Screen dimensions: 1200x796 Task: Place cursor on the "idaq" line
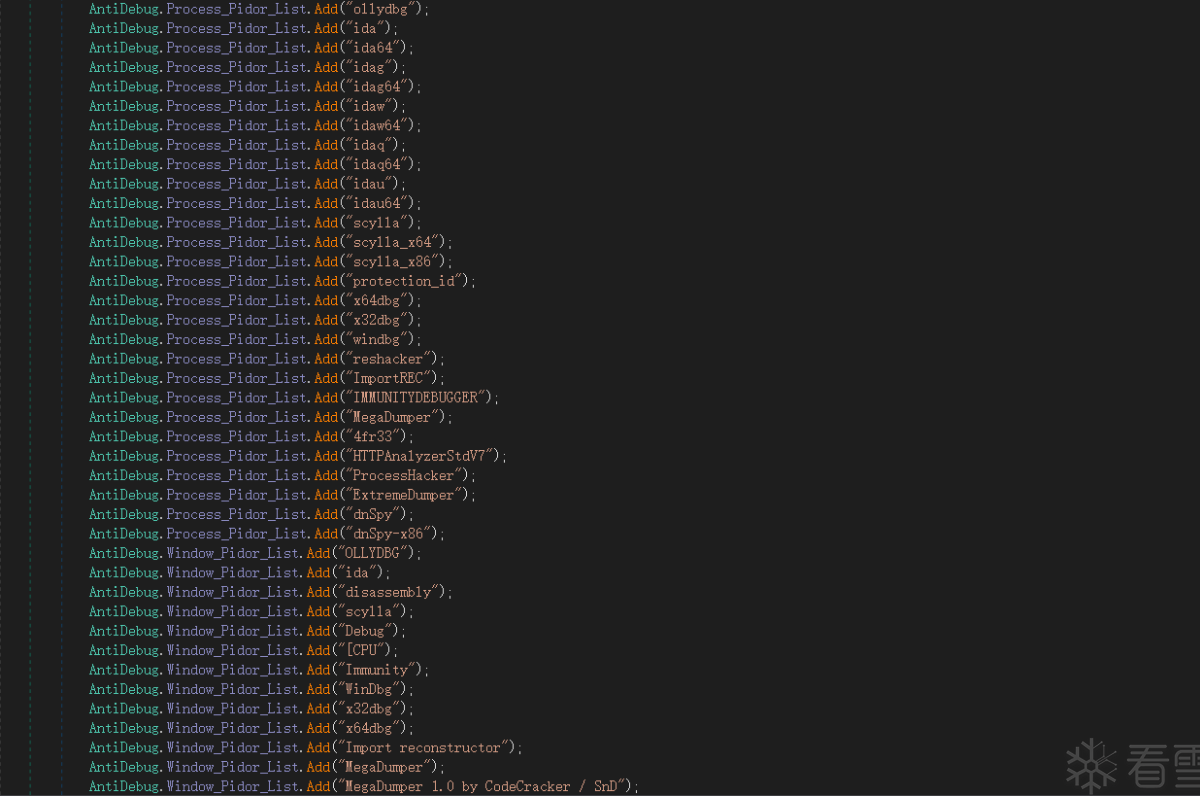248,145
